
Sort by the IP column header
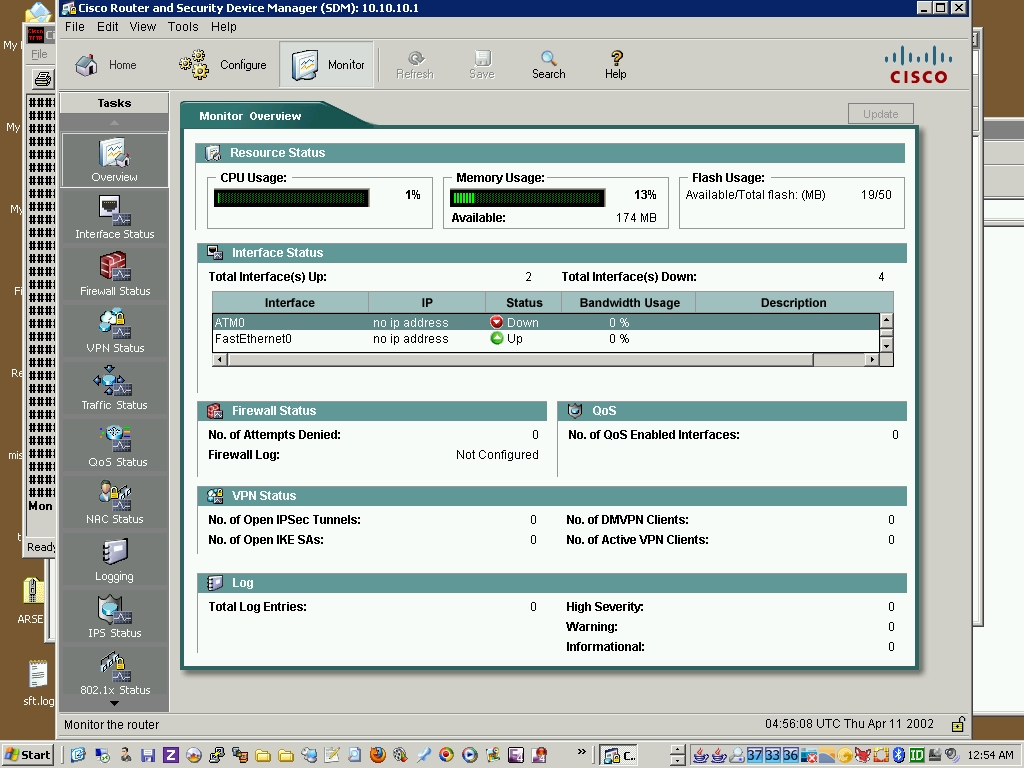(x=427, y=302)
